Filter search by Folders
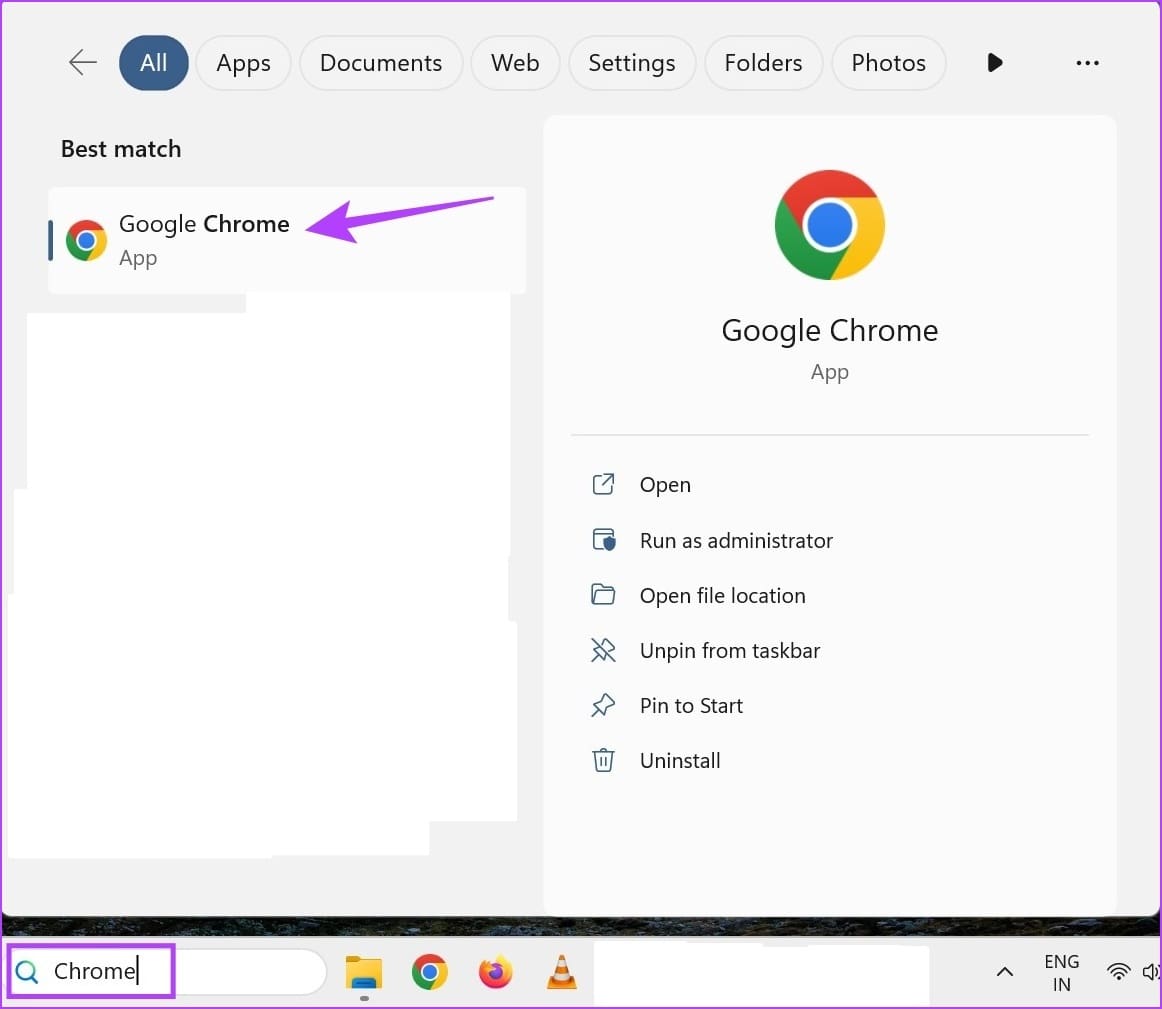 (763, 63)
